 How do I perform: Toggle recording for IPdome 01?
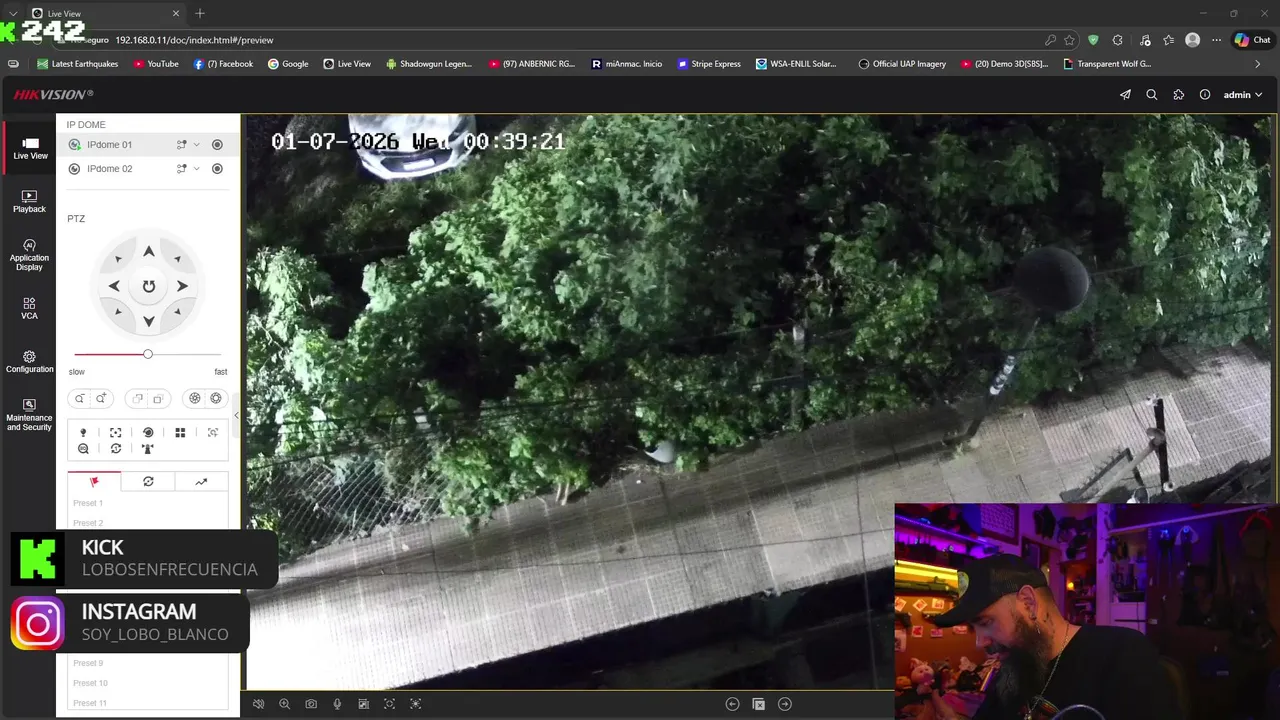(x=217, y=145)
